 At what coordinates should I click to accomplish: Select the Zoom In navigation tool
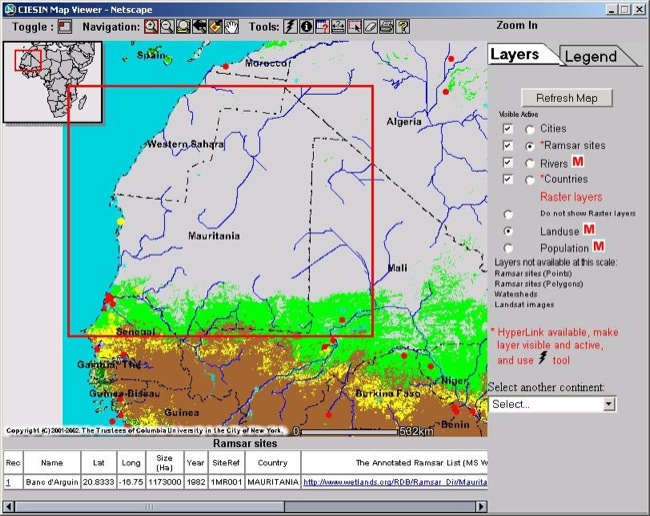click(151, 26)
